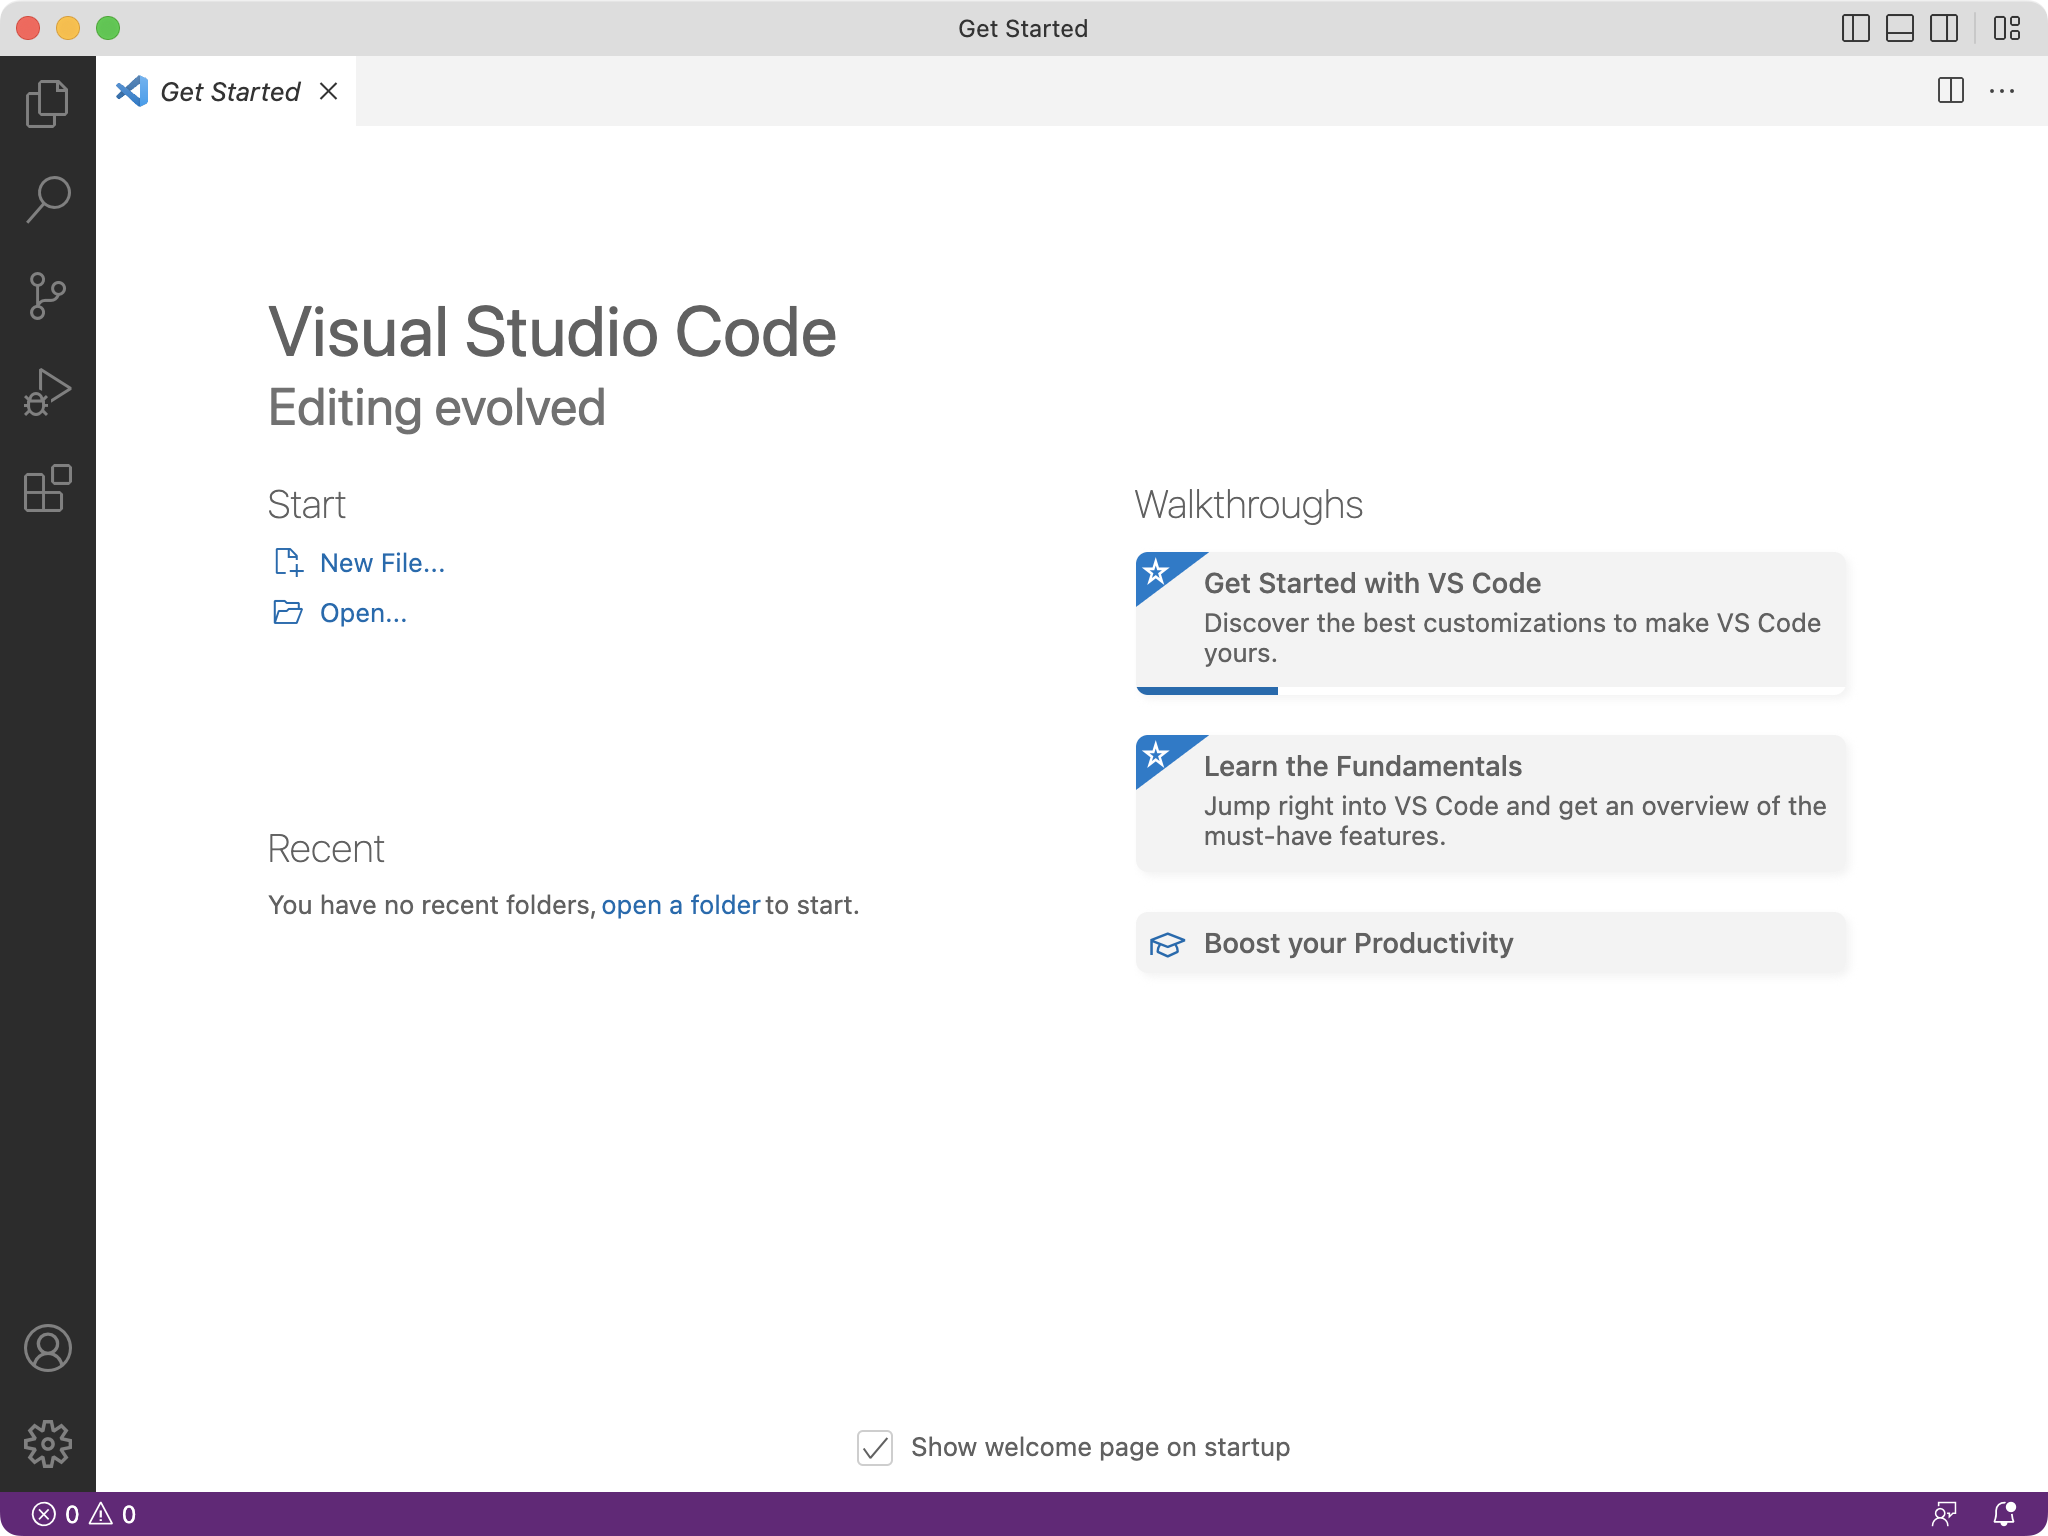The image size is (2048, 1536).
Task: Open the Explorer view in activity bar
Action: click(47, 104)
